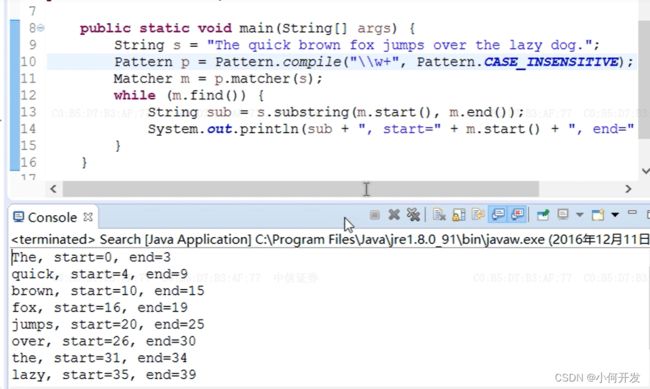This screenshot has width=650, height=389.
Task: Click the CASE_INSENSITIVE constant in code
Action: tap(551, 62)
